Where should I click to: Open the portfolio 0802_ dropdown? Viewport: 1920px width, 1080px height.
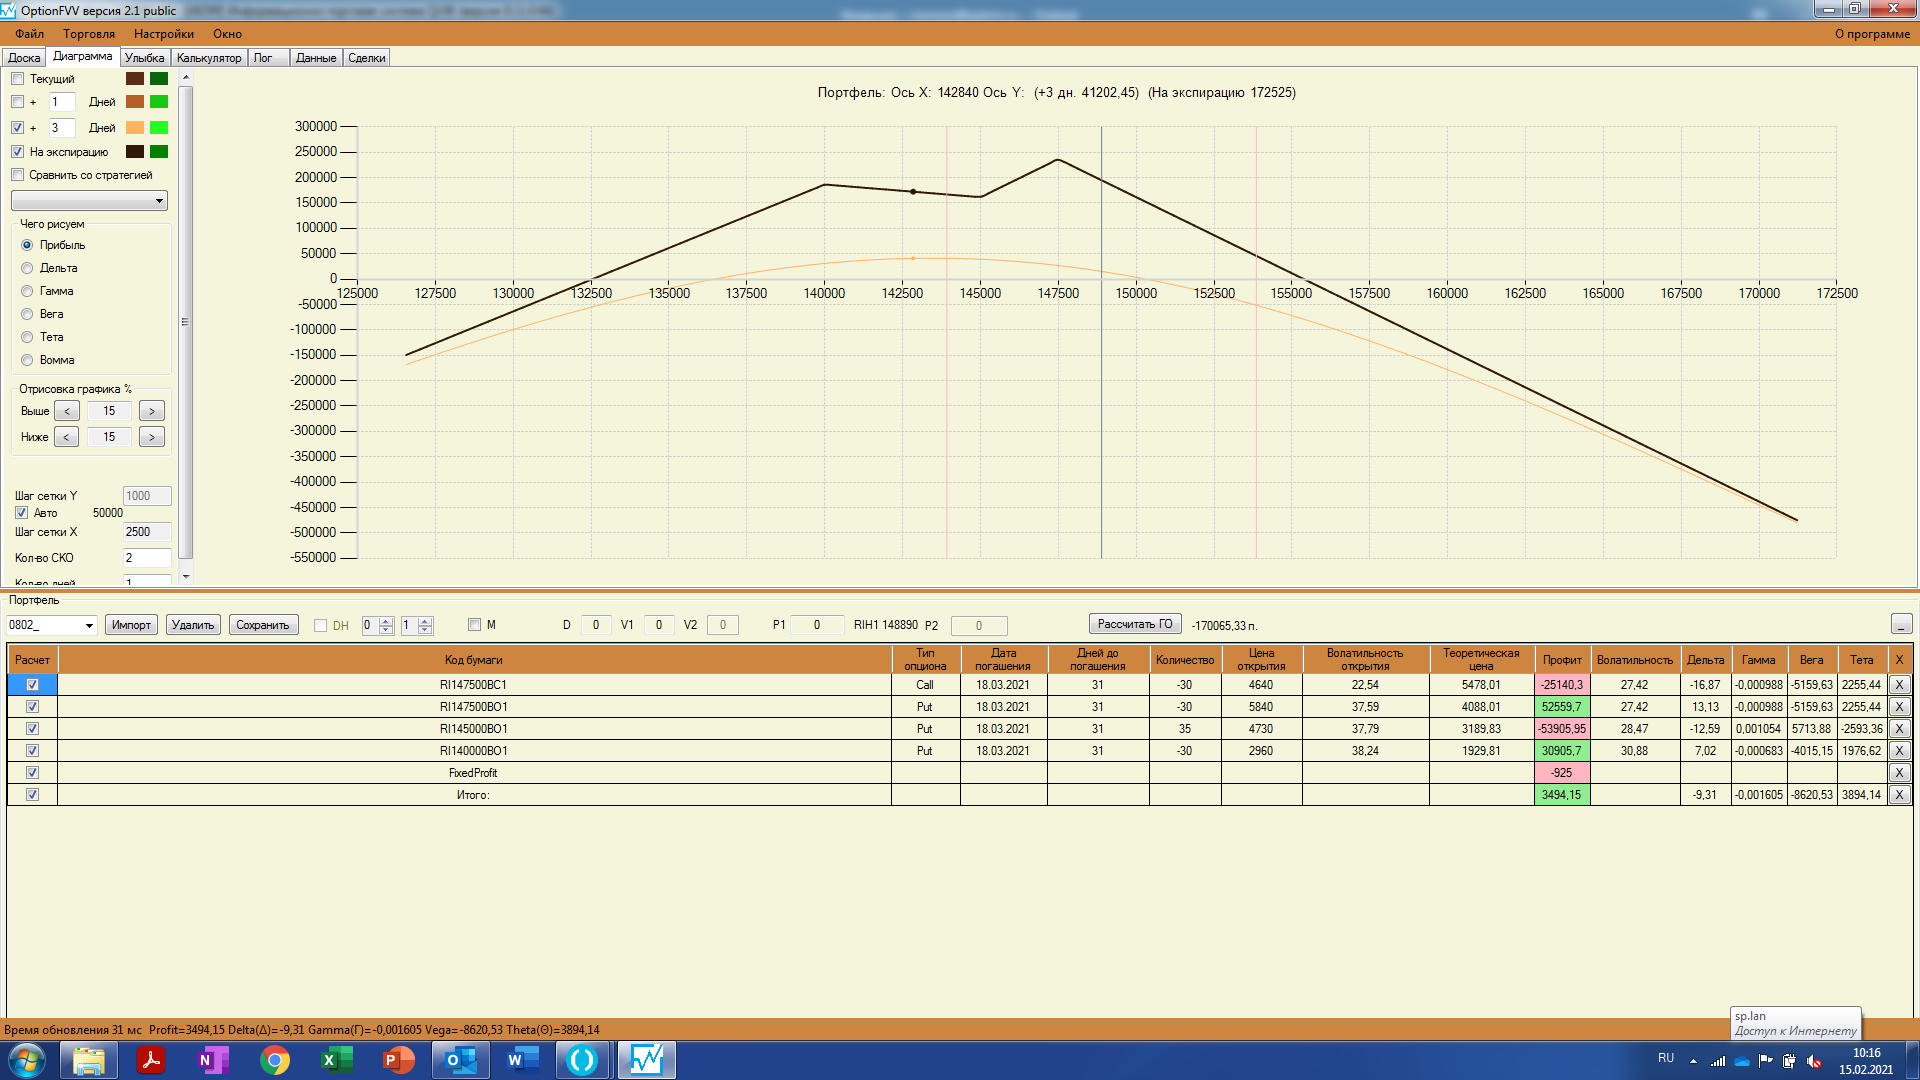pyautogui.click(x=89, y=626)
